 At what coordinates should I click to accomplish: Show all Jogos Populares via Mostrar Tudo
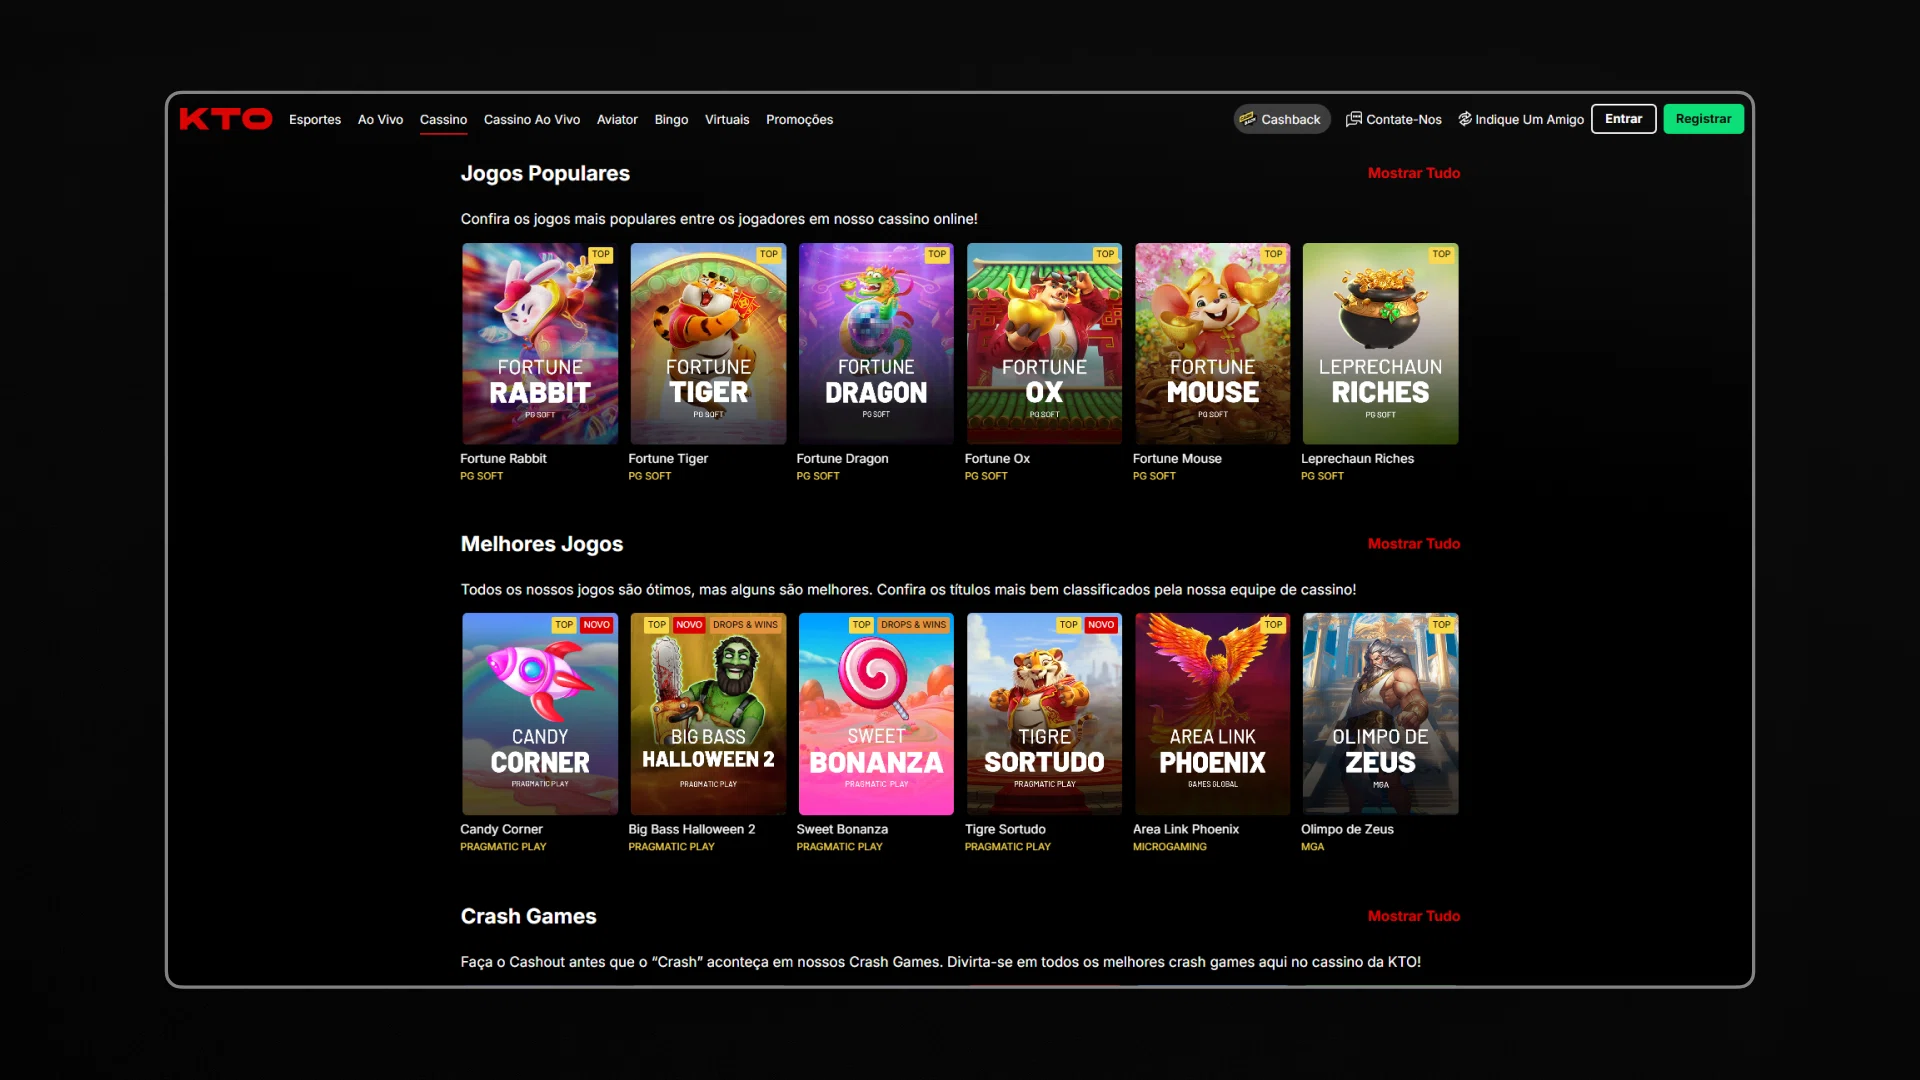pyautogui.click(x=1413, y=173)
